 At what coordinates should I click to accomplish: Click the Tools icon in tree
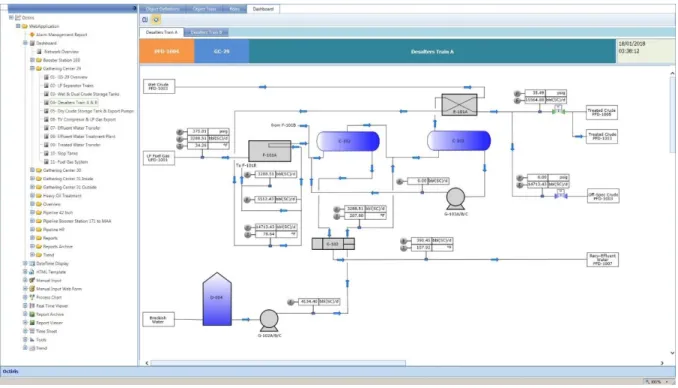coord(32,340)
